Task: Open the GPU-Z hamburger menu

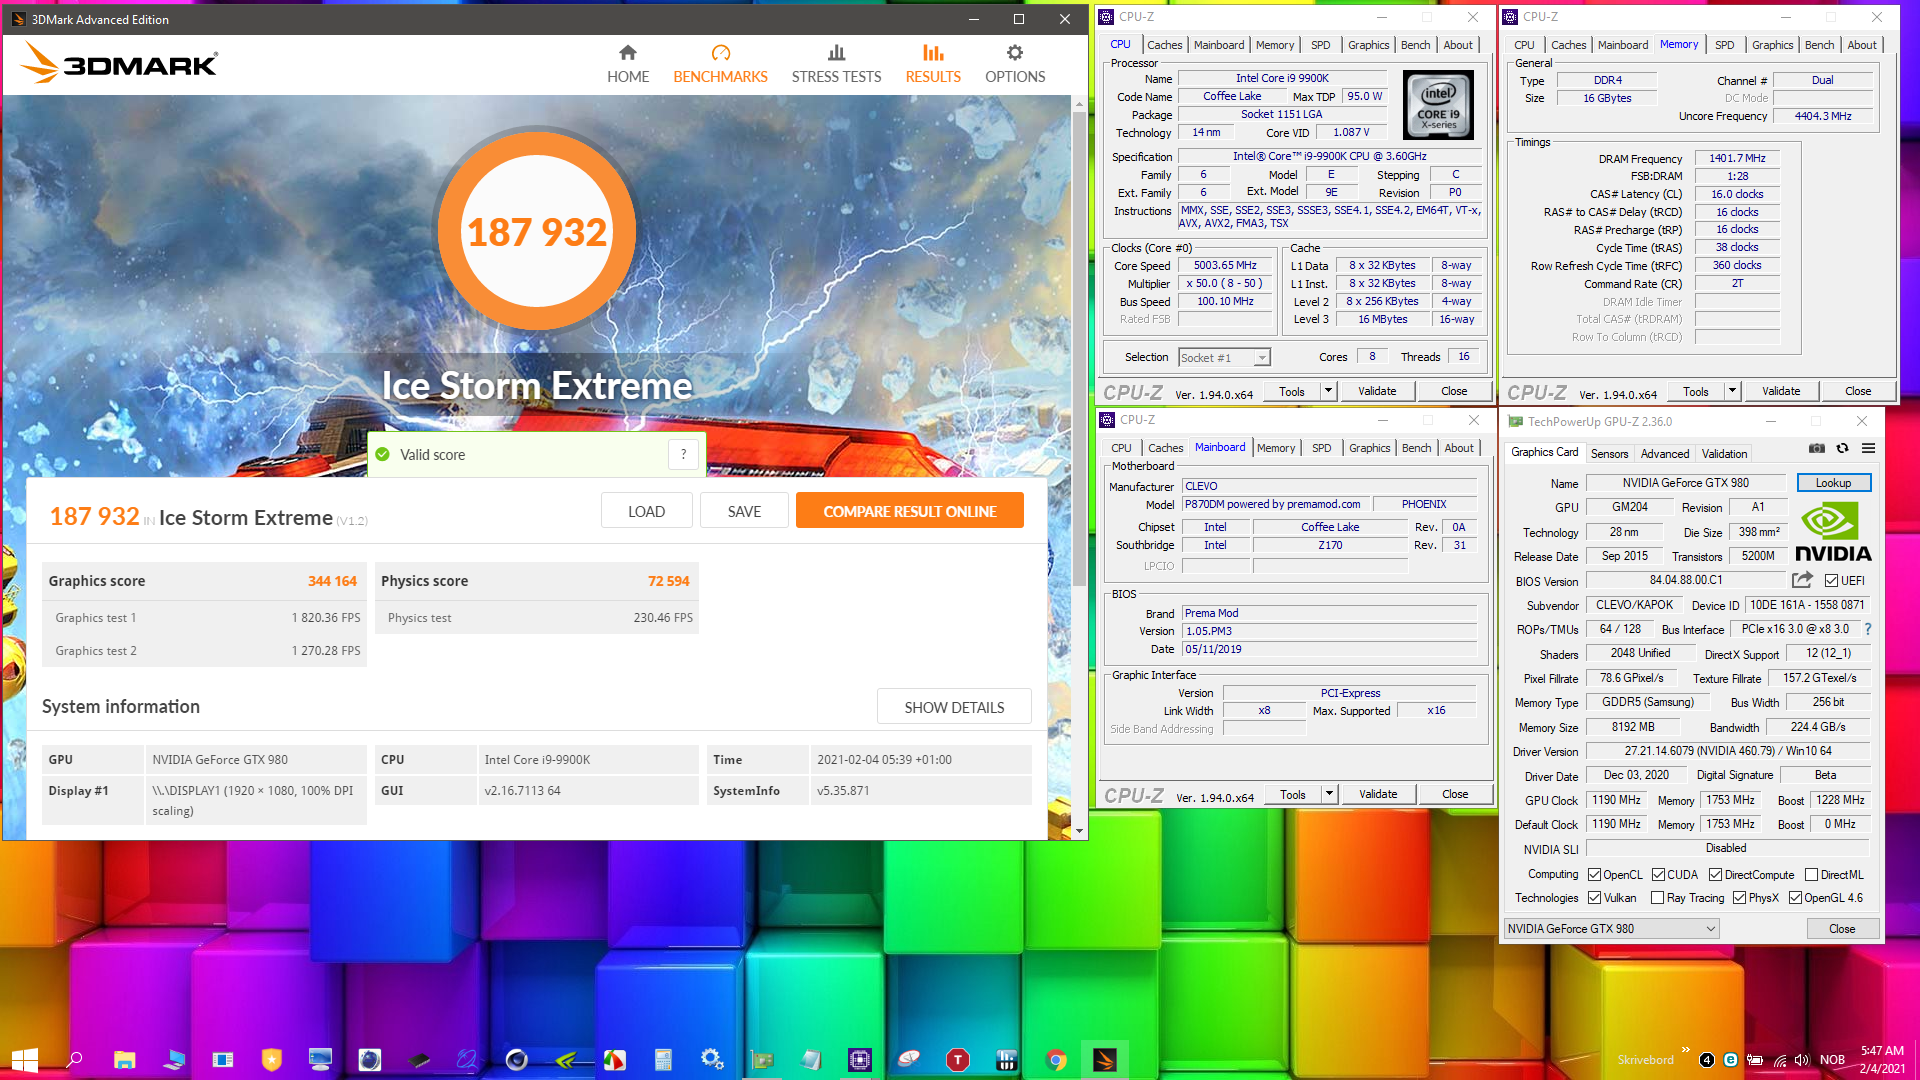Action: point(1868,449)
